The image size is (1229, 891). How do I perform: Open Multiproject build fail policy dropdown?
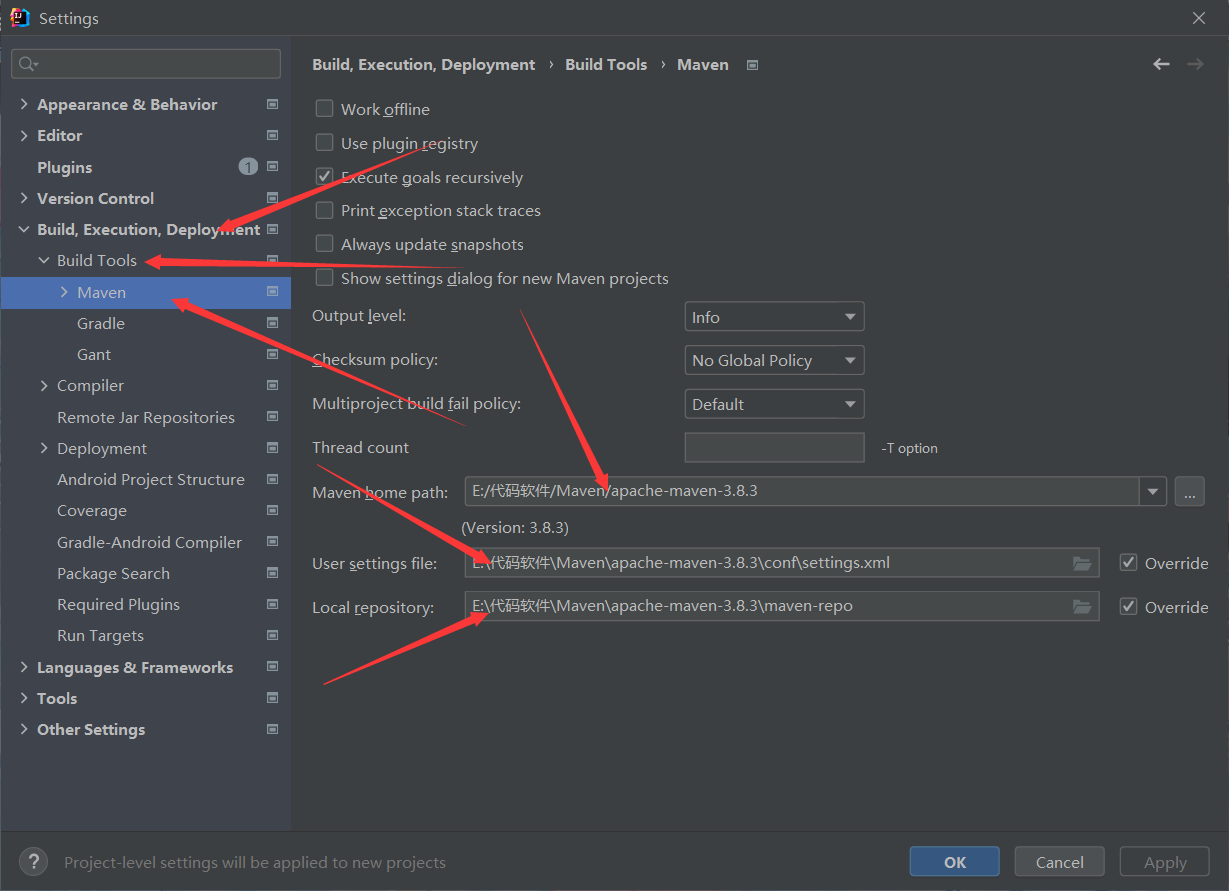click(774, 404)
